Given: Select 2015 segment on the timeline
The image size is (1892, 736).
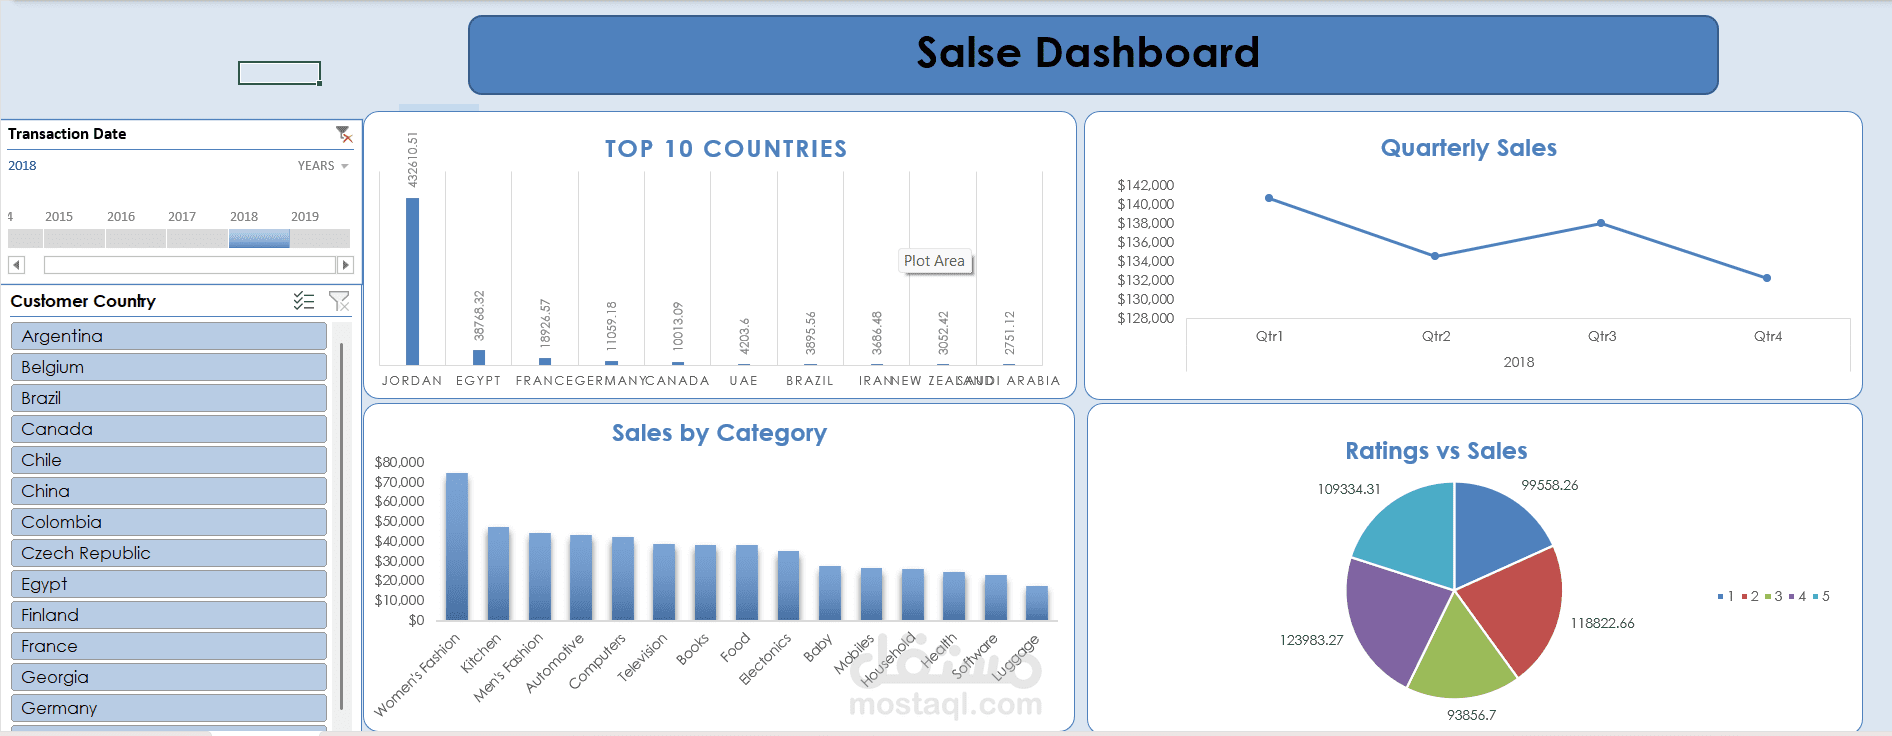Looking at the screenshot, I should (74, 239).
